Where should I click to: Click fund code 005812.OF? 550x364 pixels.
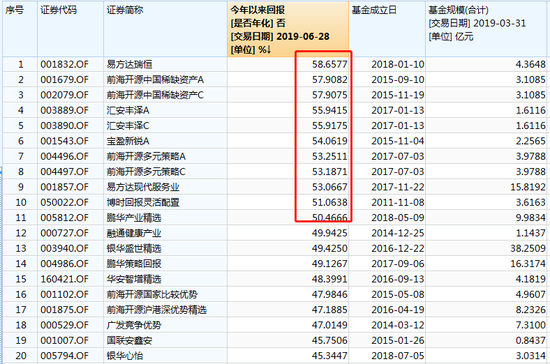(65, 218)
